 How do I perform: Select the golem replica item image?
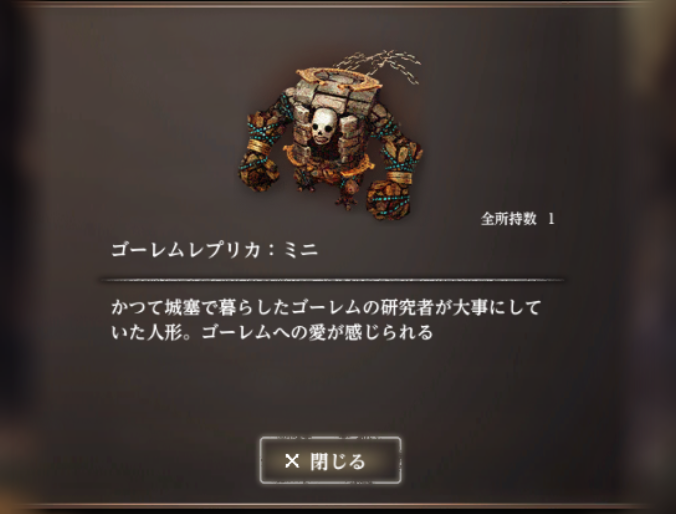coord(331,136)
